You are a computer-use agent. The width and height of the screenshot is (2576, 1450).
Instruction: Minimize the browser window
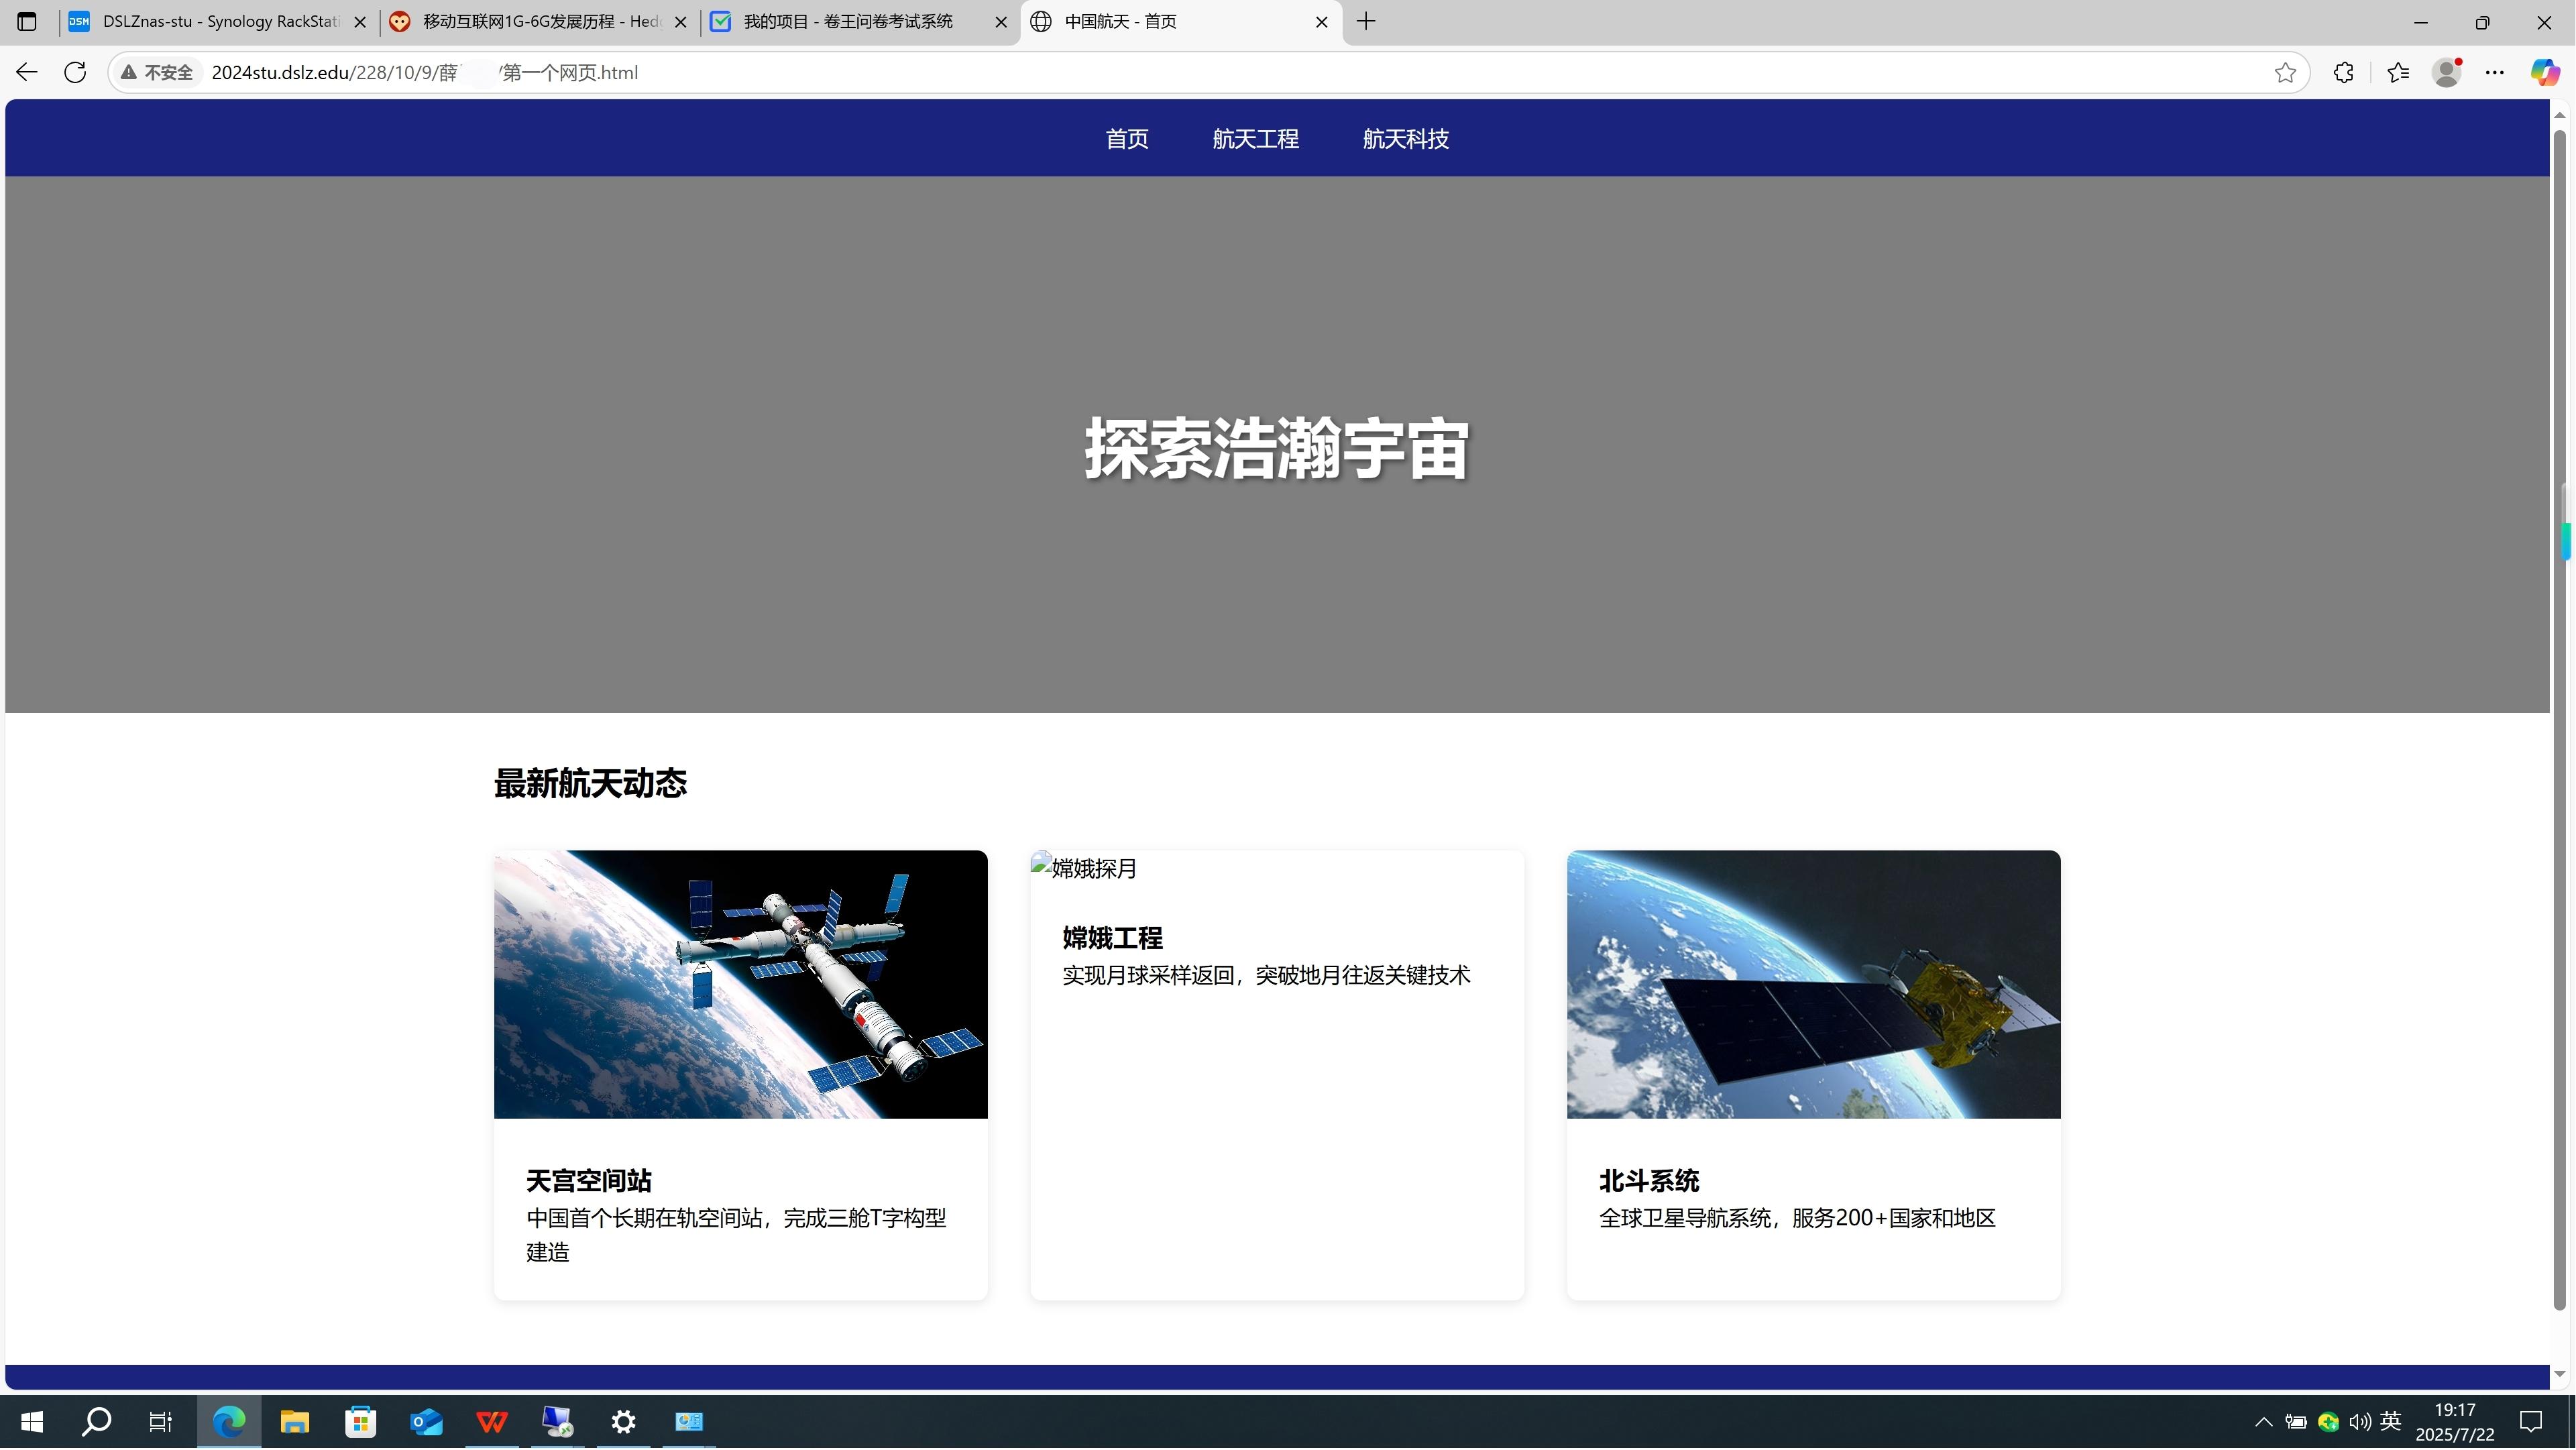coord(2421,22)
